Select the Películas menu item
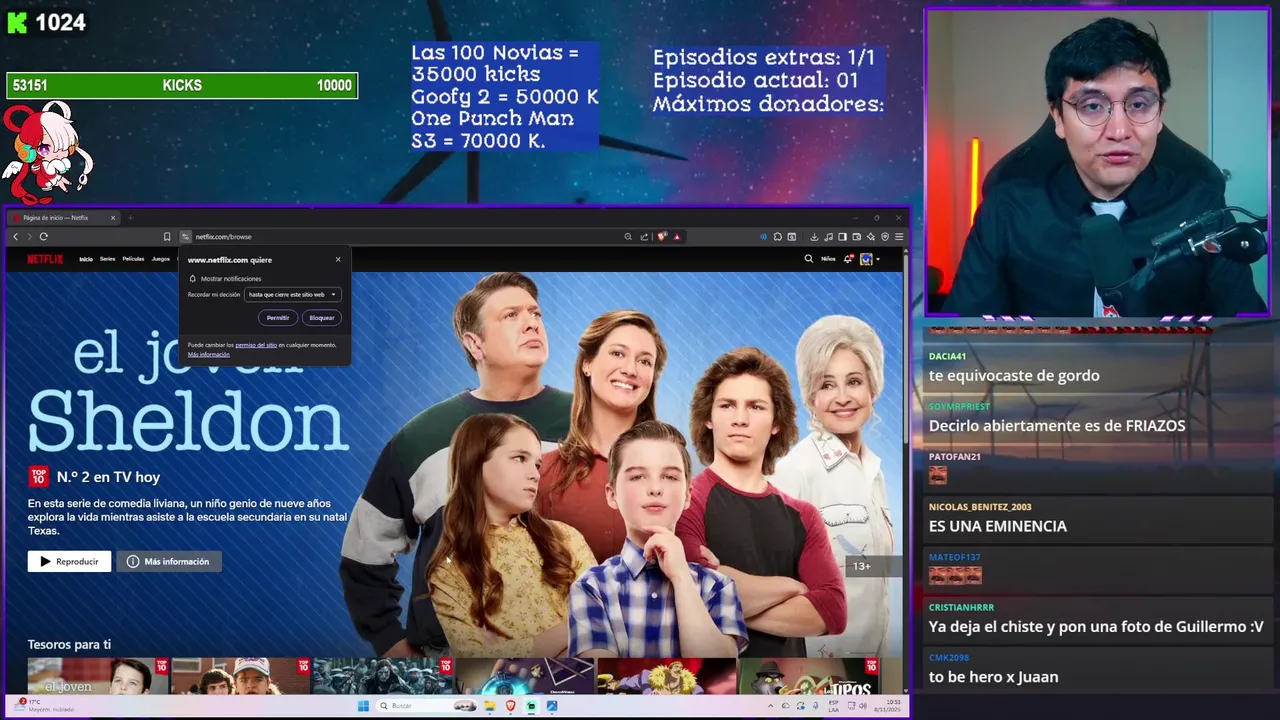Screen dimensions: 1280x720 click(133, 259)
